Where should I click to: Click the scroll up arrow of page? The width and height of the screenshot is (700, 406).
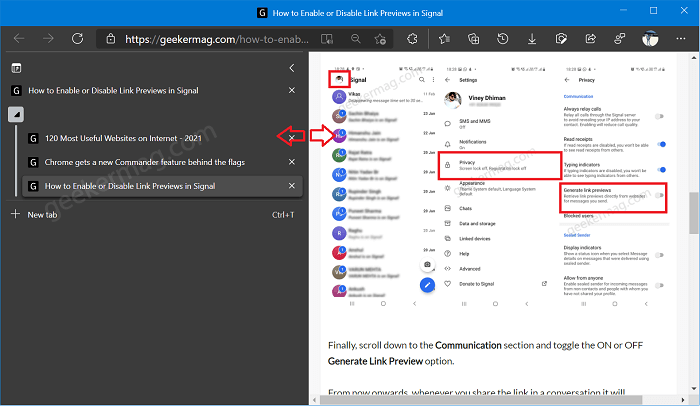pyautogui.click(x=693, y=58)
